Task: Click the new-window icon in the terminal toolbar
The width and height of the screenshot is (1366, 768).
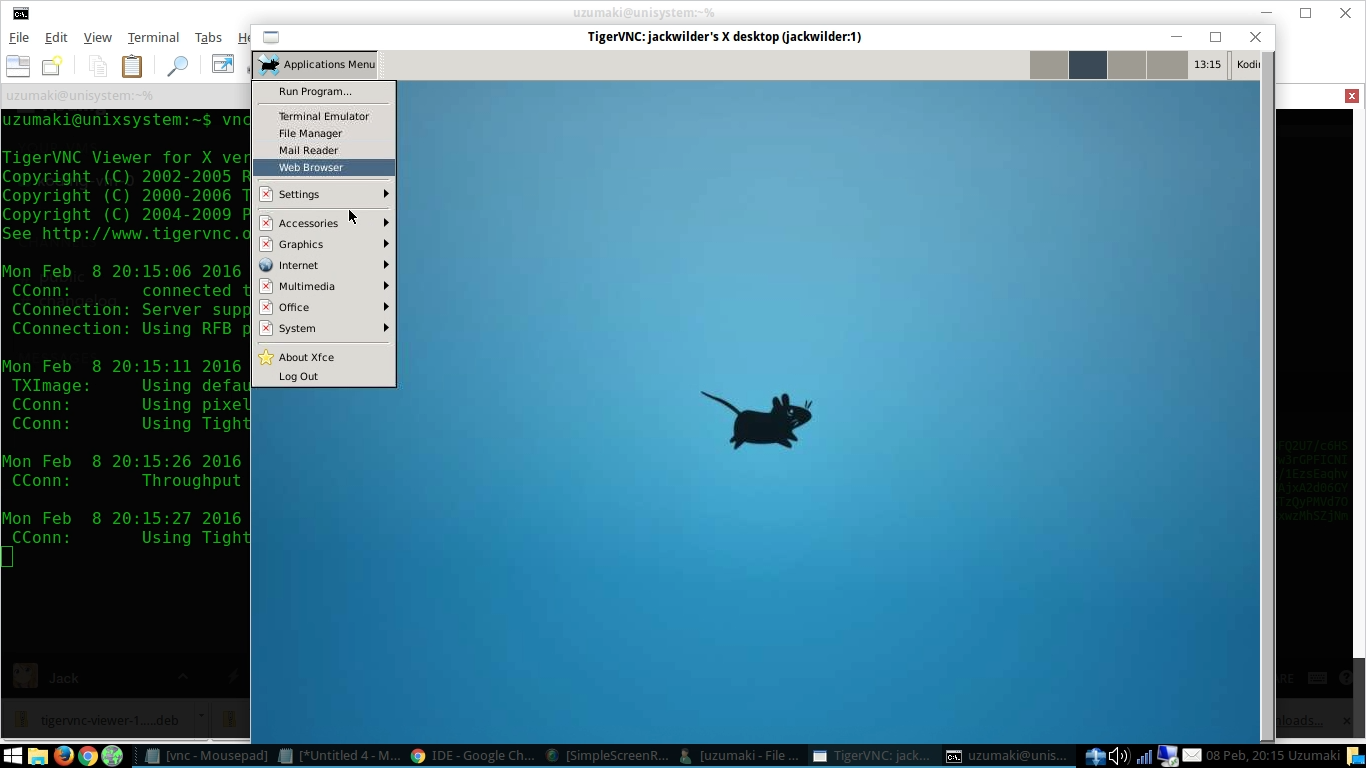Action: pyautogui.click(x=52, y=66)
